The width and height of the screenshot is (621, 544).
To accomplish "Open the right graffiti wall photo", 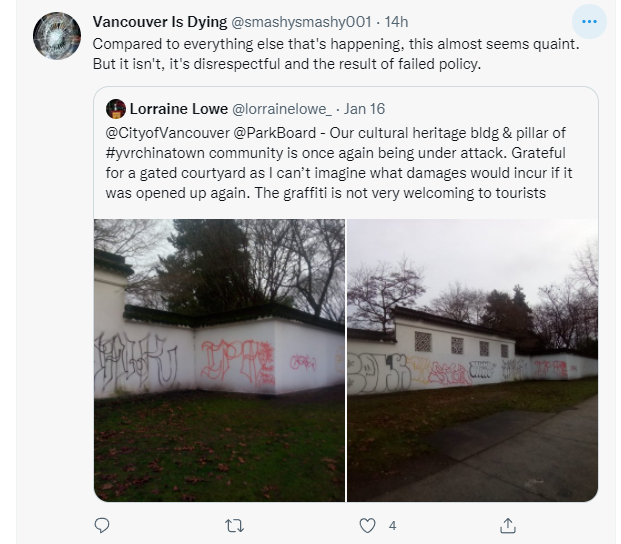I will pyautogui.click(x=472, y=360).
